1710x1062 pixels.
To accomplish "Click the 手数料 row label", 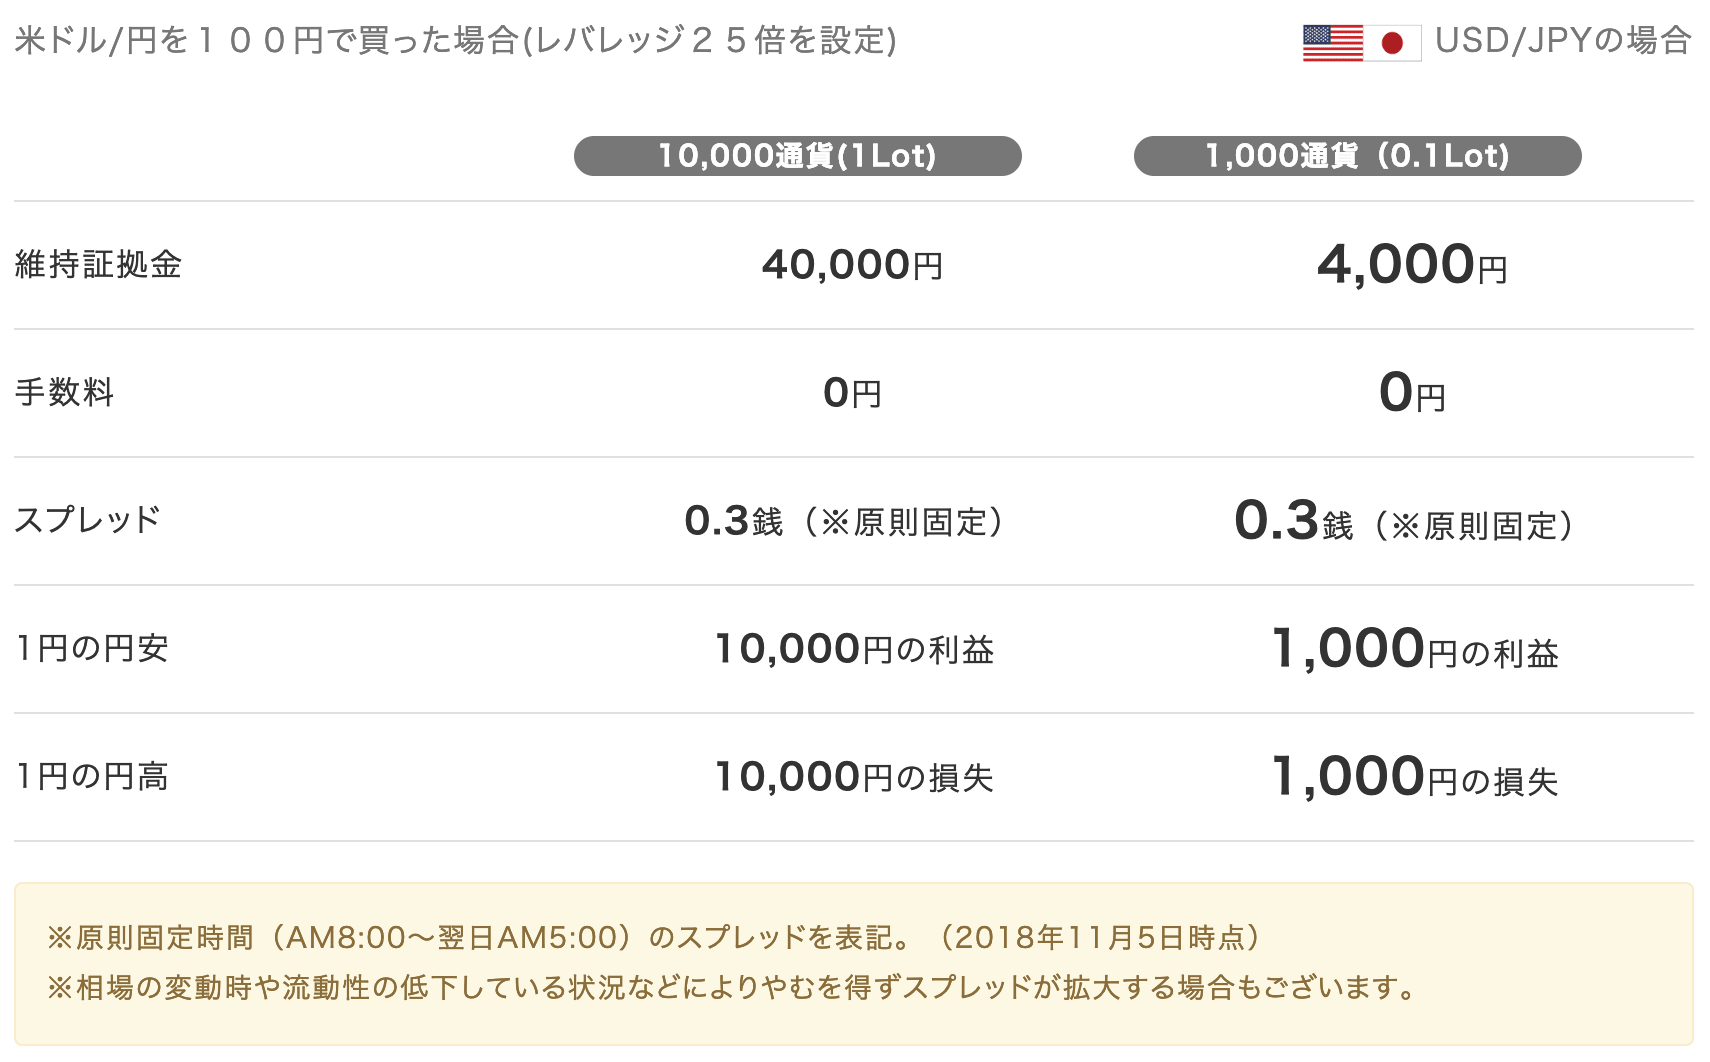I will 65,392.
